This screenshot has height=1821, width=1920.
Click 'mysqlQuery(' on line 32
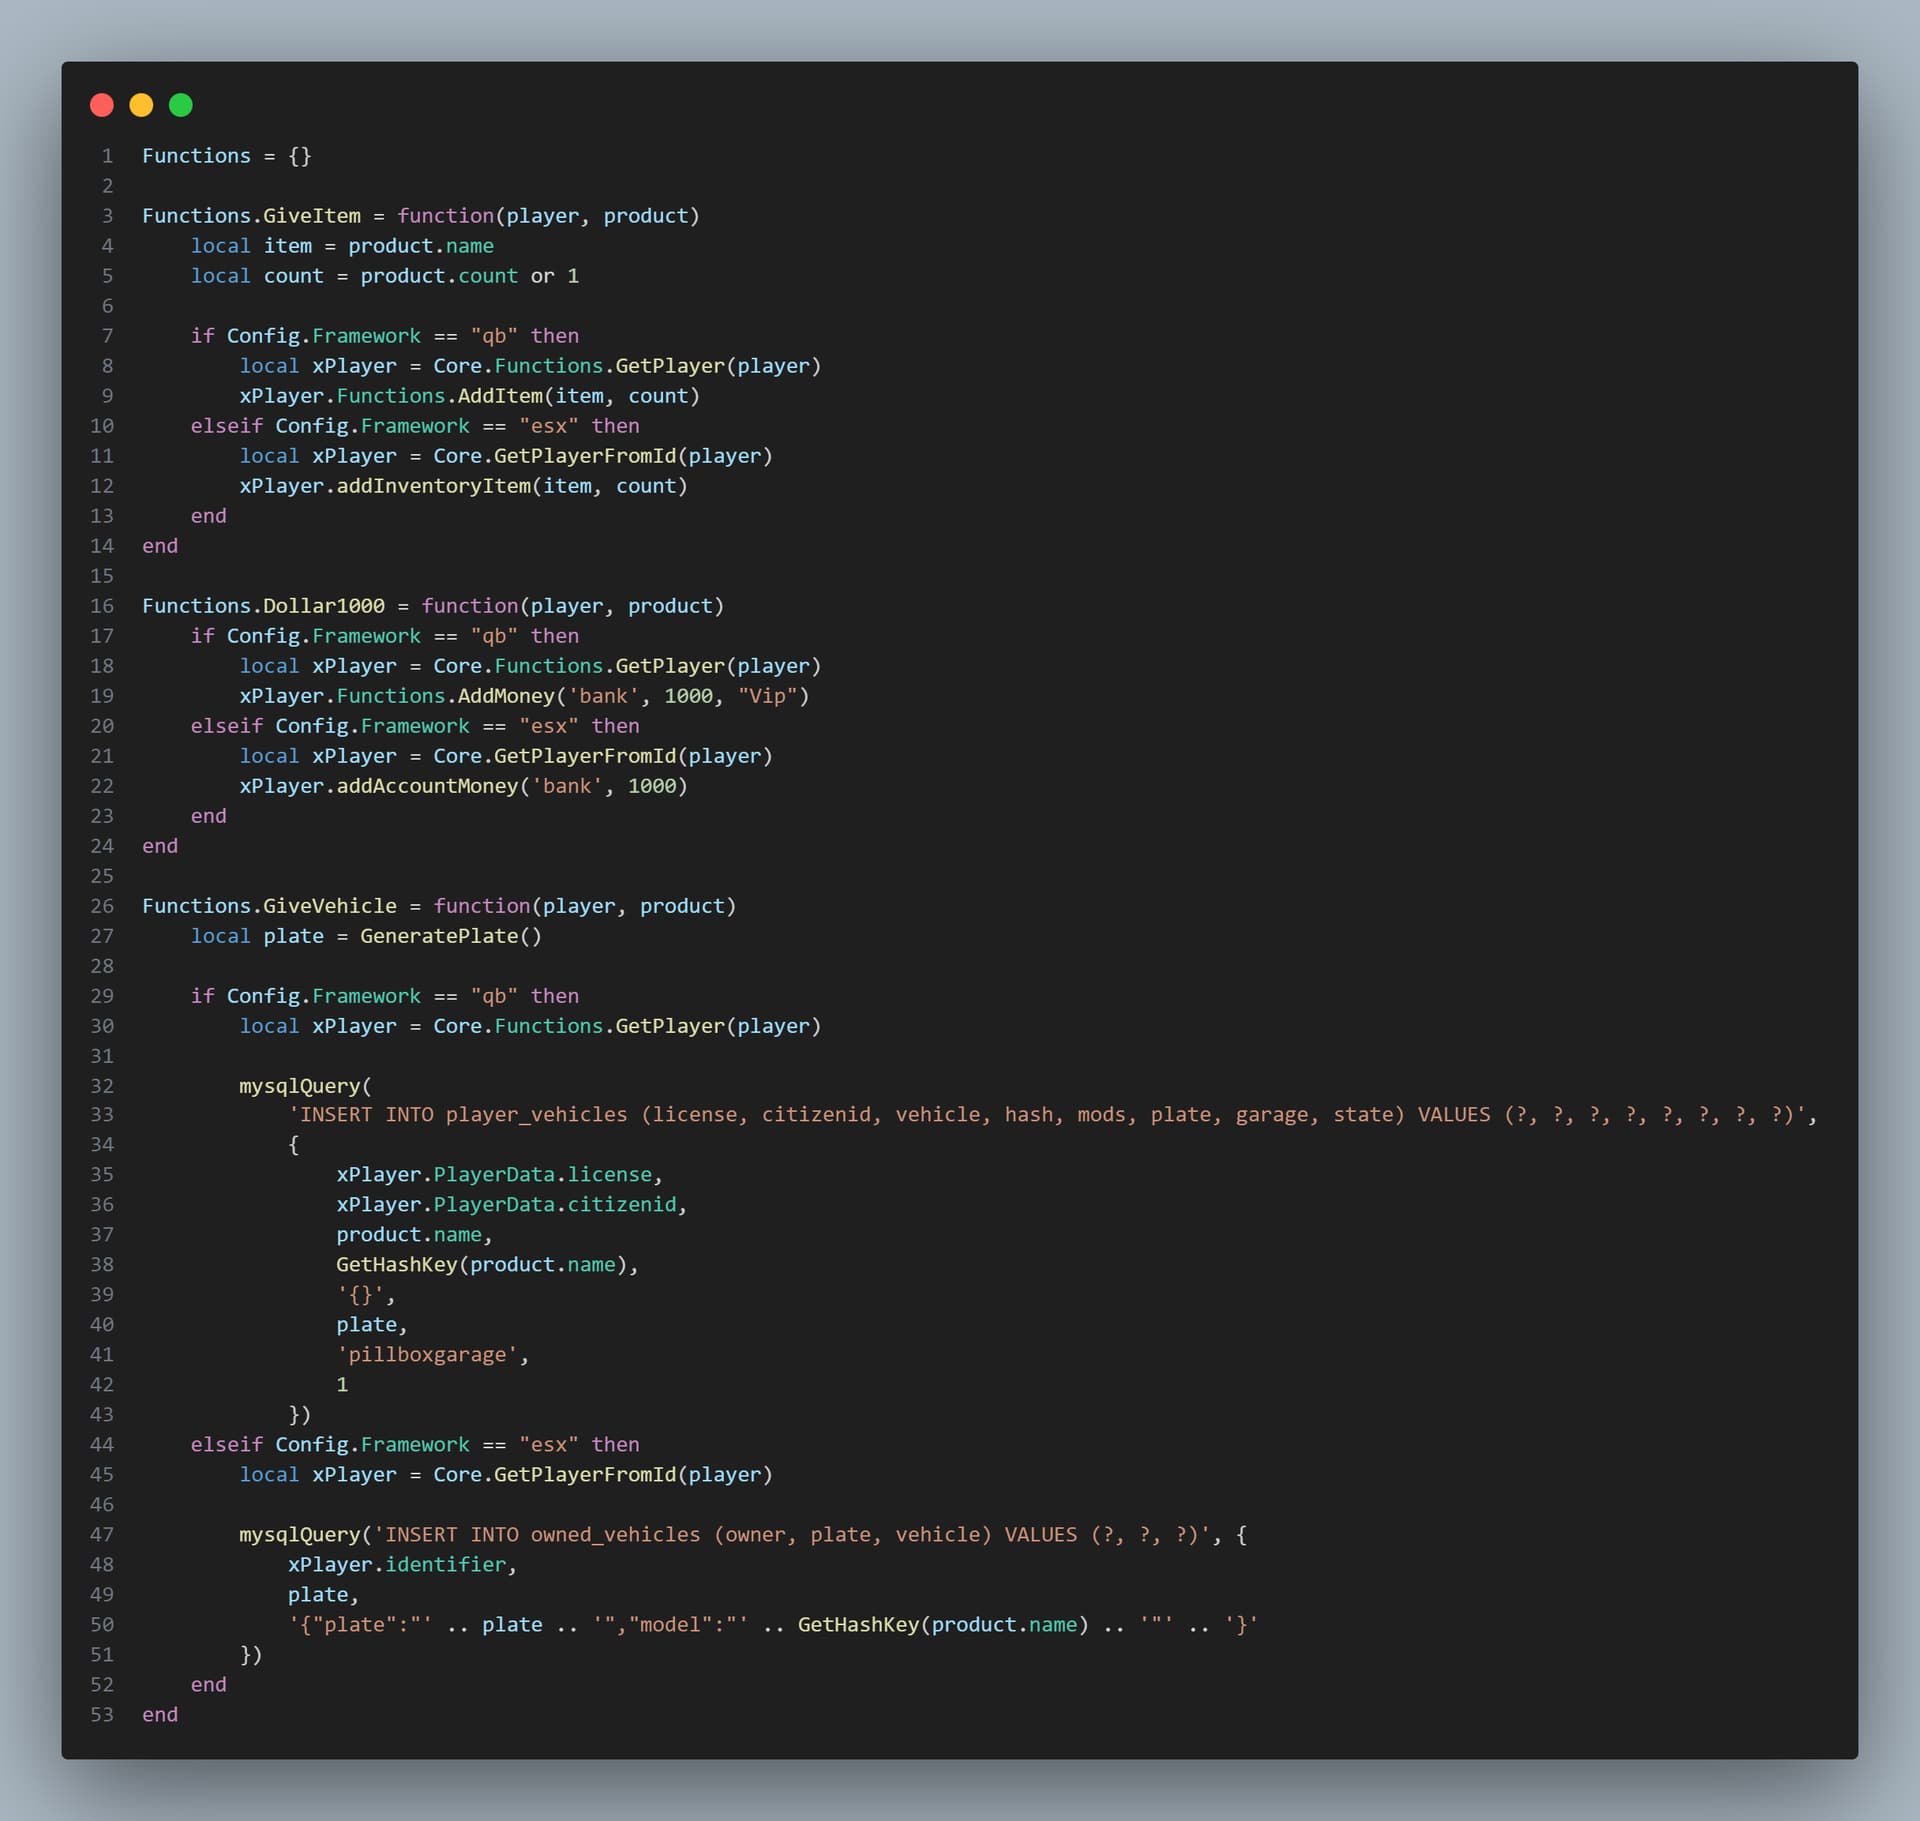tap(305, 1086)
